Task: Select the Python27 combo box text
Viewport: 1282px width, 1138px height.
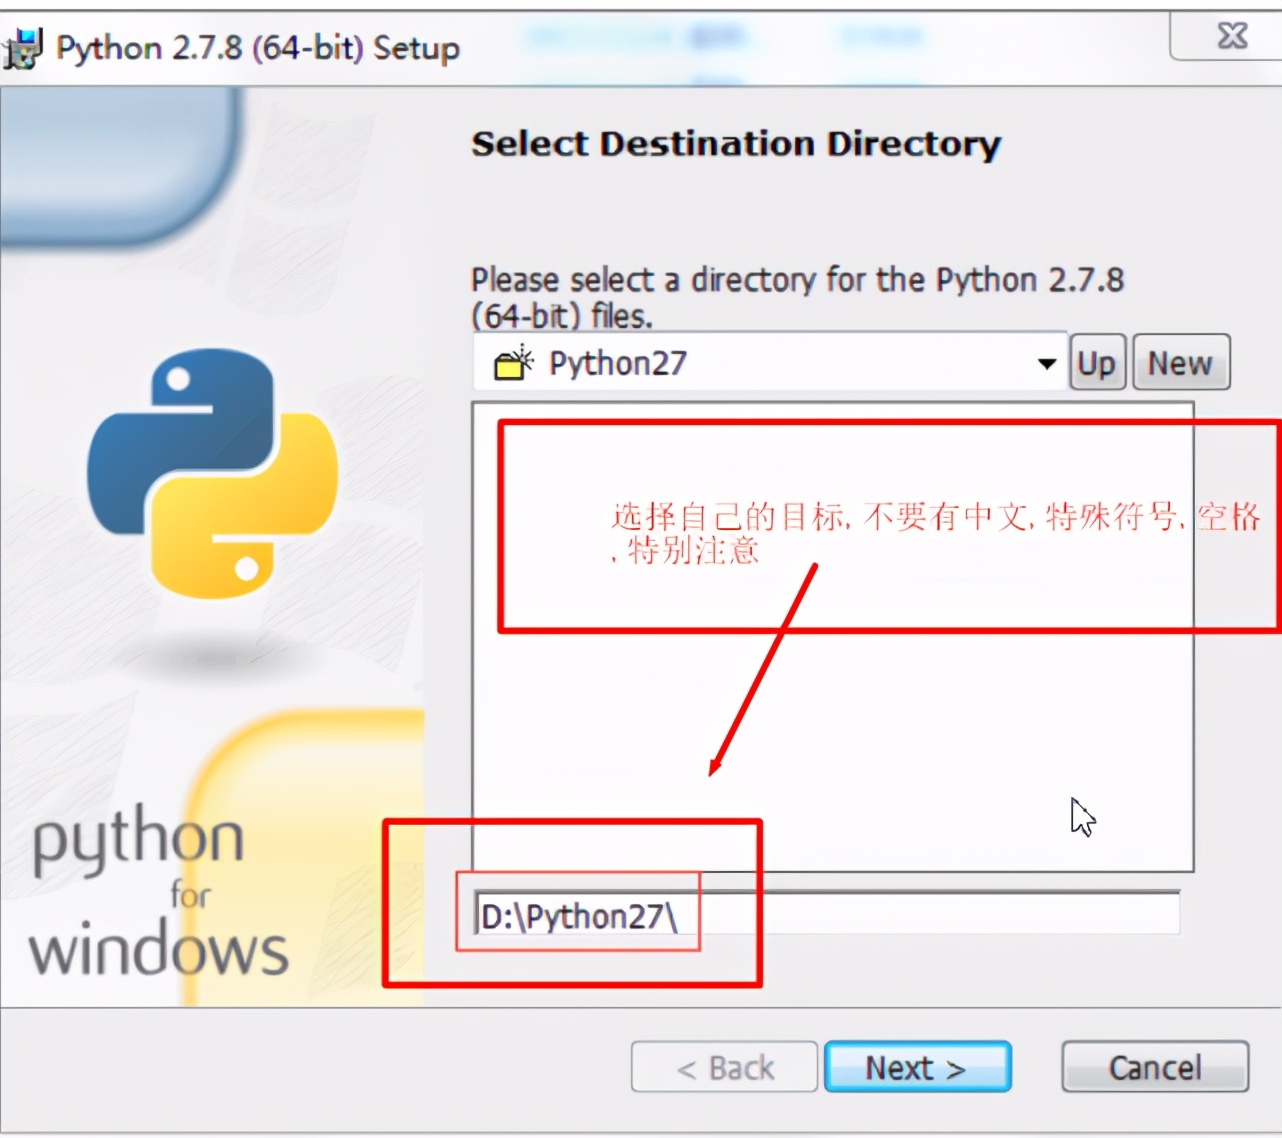Action: (x=617, y=362)
